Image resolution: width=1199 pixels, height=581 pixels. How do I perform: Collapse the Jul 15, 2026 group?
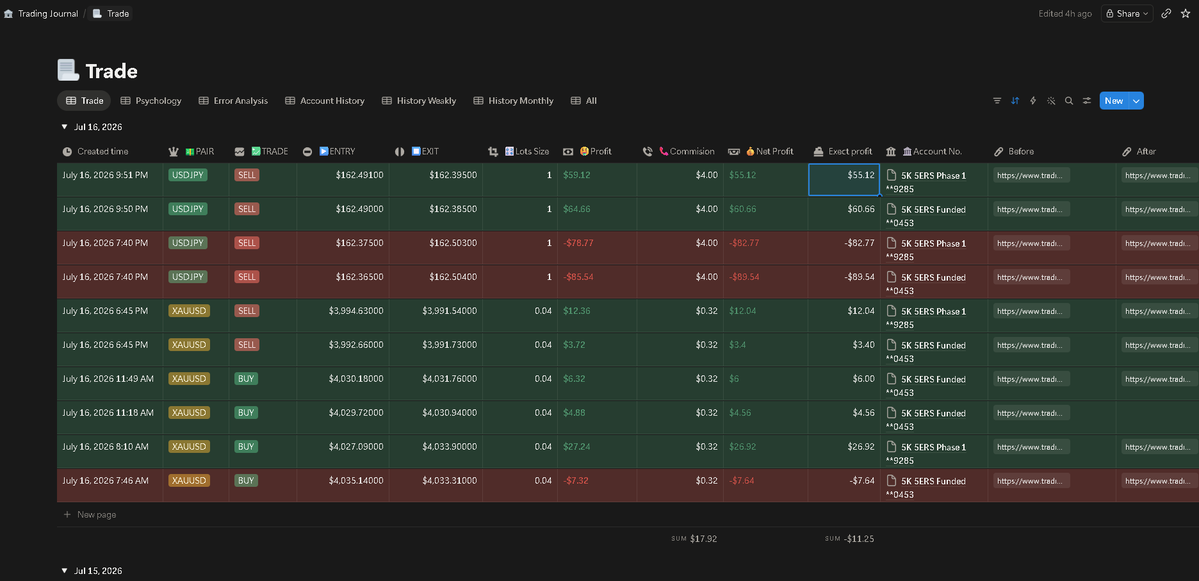pos(64,571)
